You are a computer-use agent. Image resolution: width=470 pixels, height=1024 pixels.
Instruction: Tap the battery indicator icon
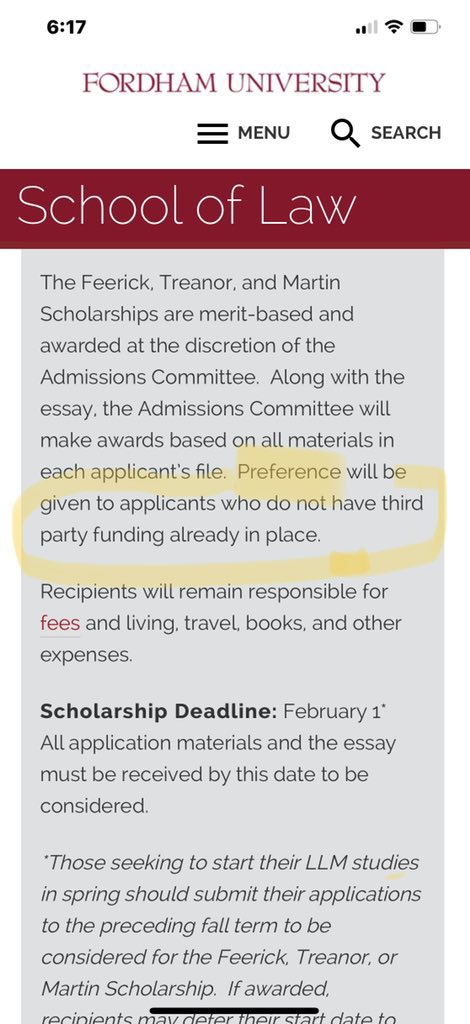click(426, 27)
